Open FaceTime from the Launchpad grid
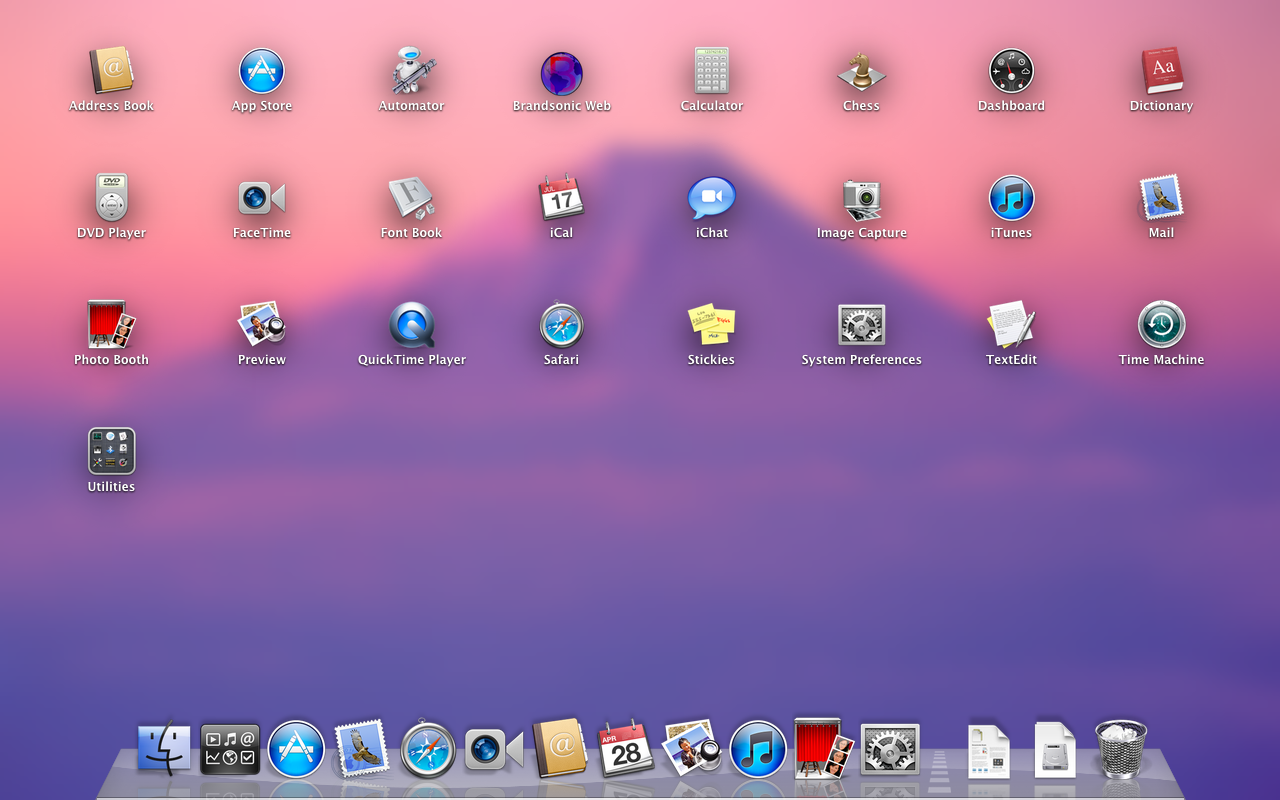 coord(262,198)
